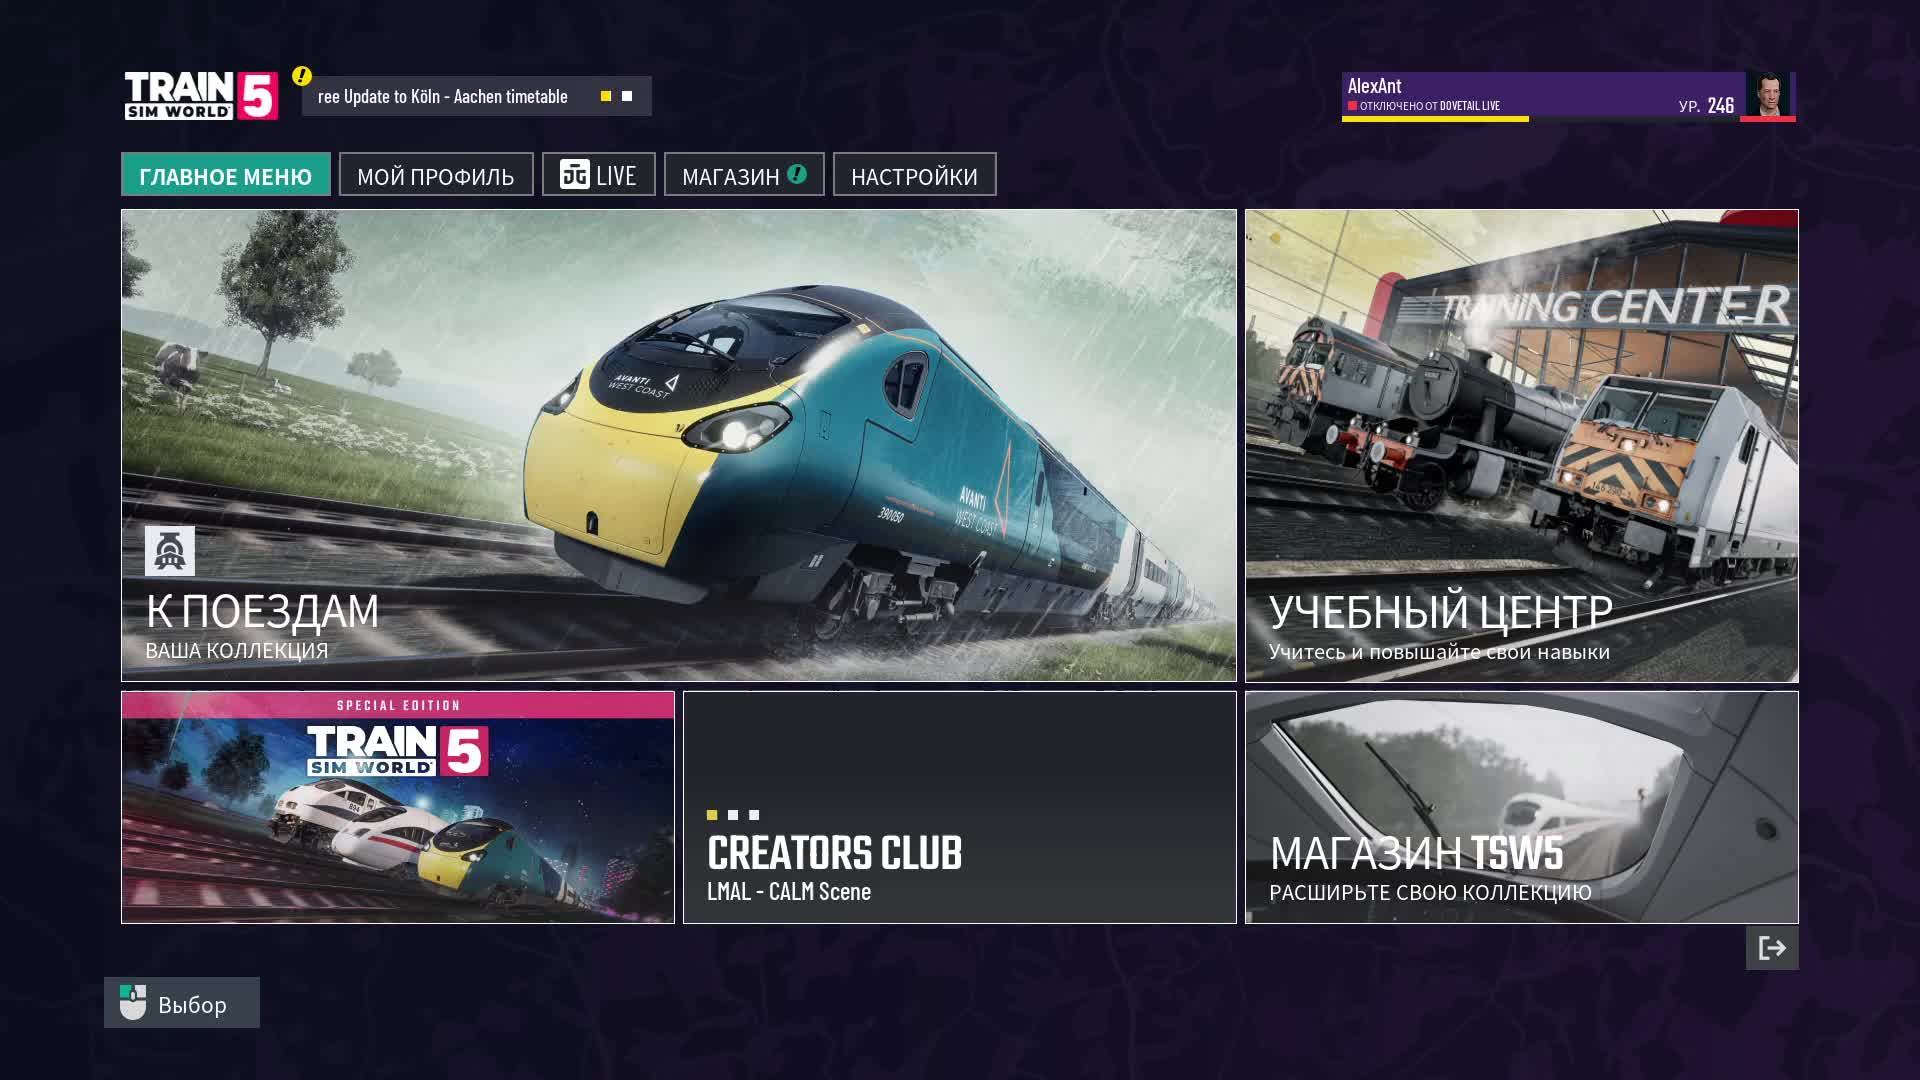Open the УЧЕБНЫЙ ЦЕНТР training tile

1522,446
